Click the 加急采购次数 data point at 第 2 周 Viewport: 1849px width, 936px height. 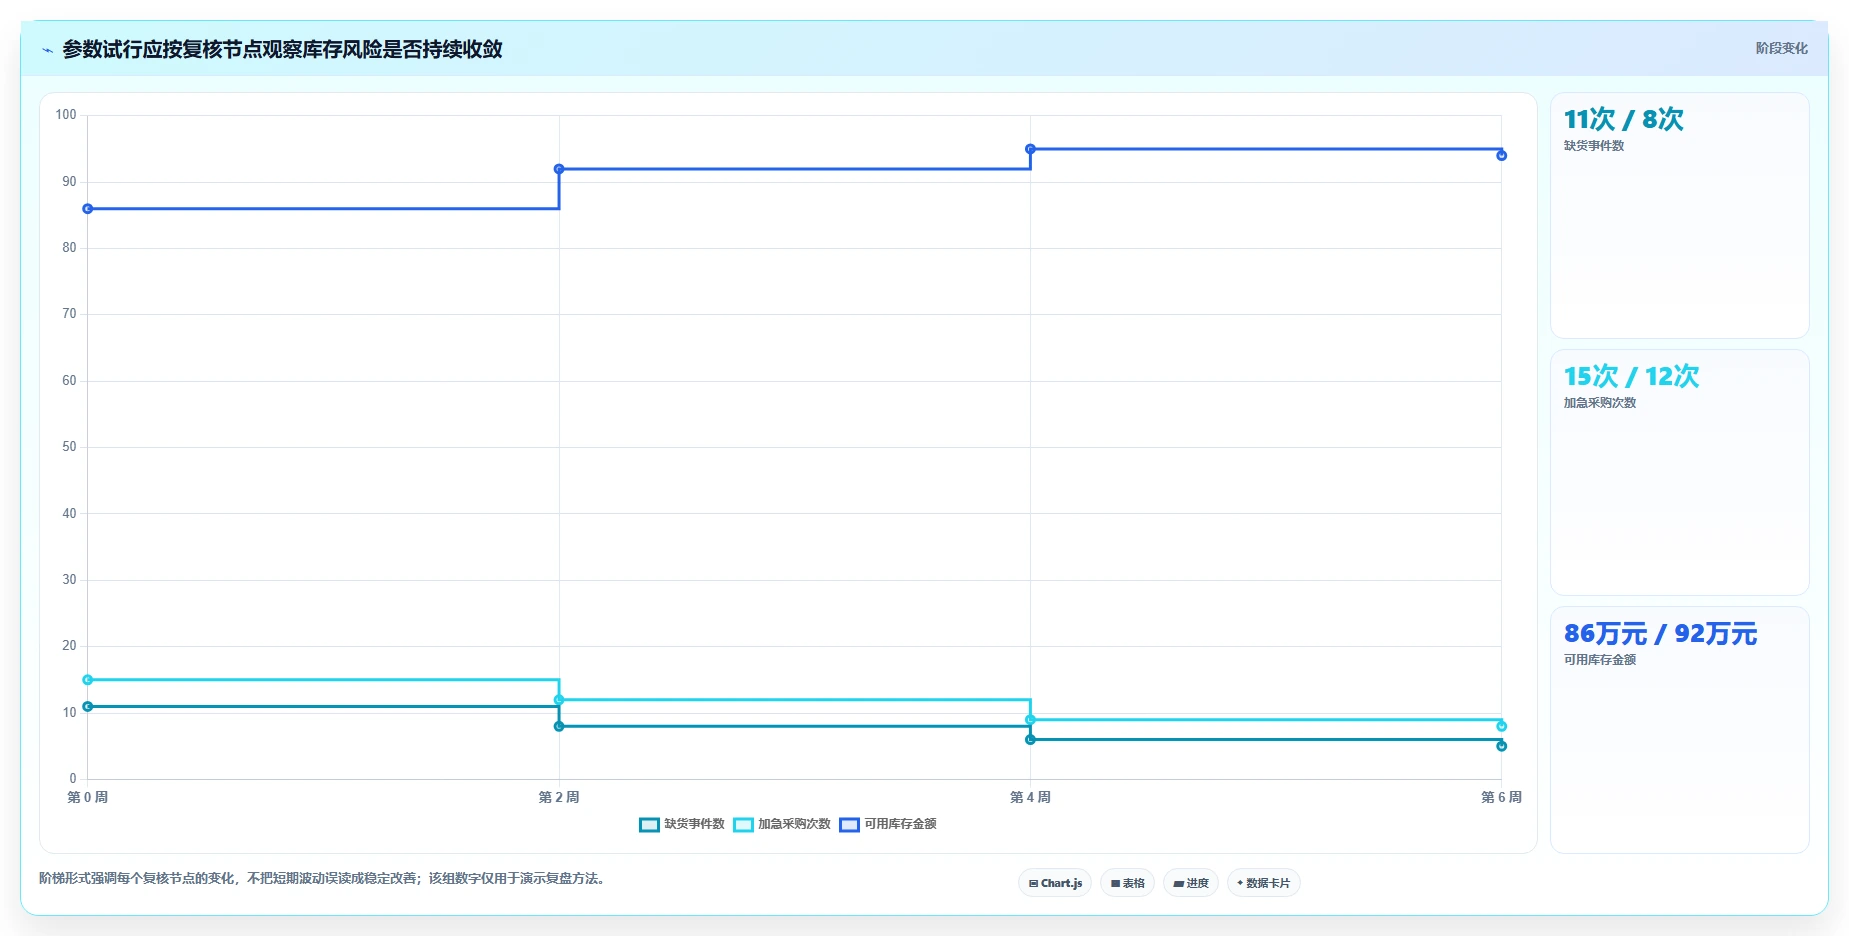pyautogui.click(x=559, y=700)
